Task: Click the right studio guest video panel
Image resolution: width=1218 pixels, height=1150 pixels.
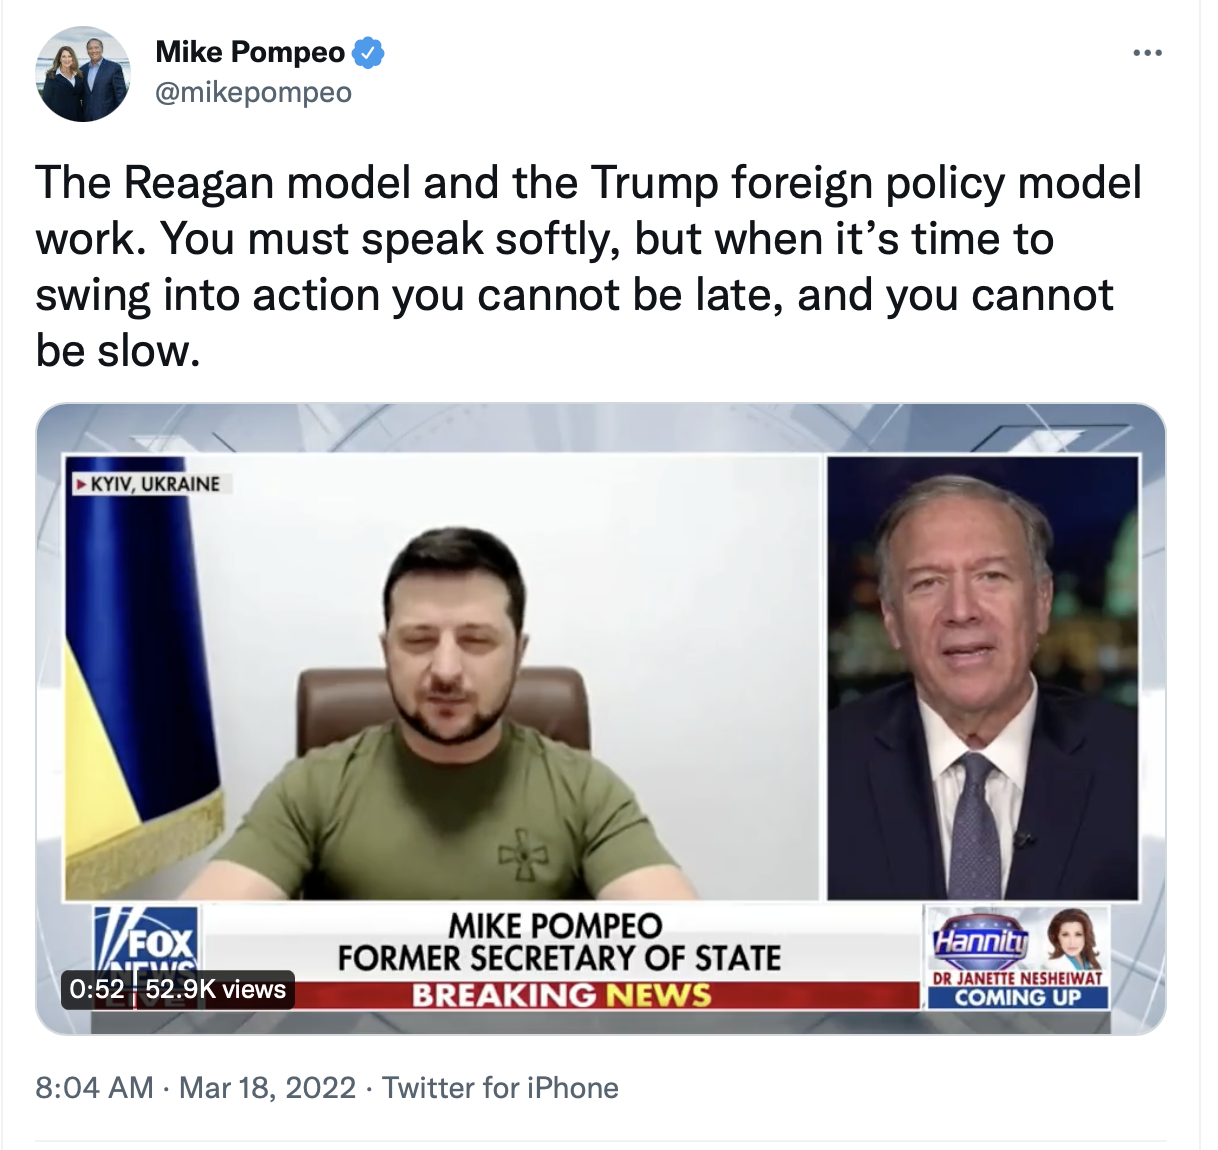Action: pos(983,678)
